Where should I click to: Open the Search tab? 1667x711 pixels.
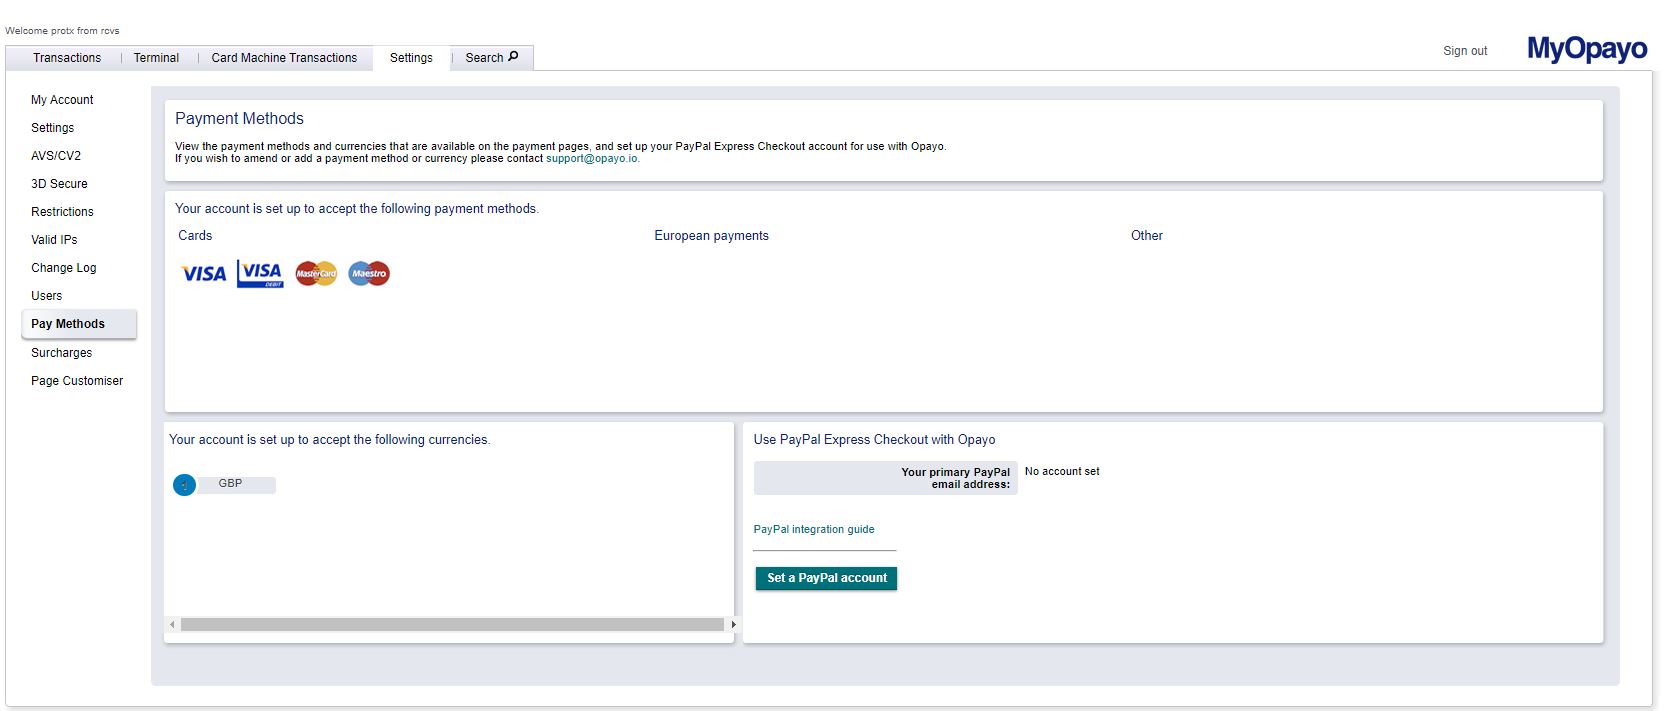point(492,58)
